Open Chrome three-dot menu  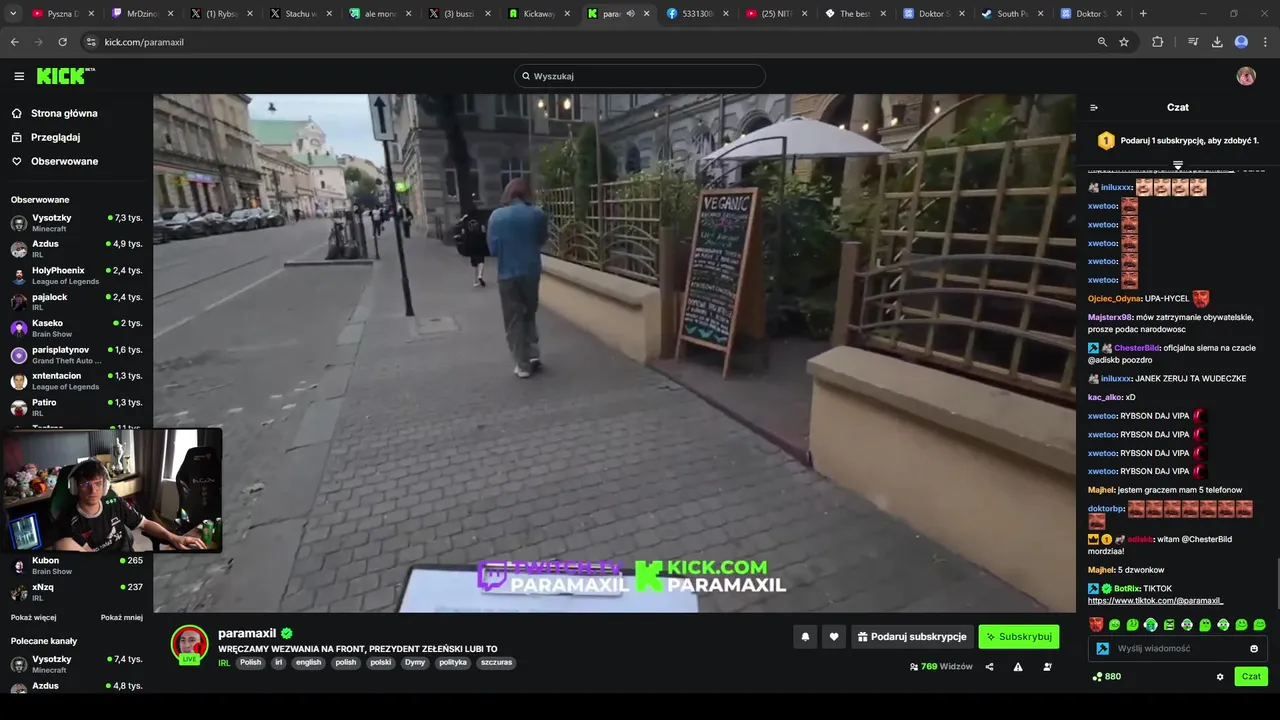1266,42
